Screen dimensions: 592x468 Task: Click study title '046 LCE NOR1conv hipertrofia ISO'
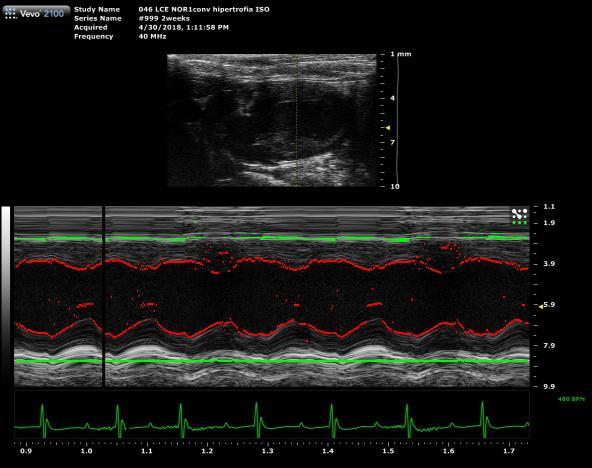click(x=204, y=9)
